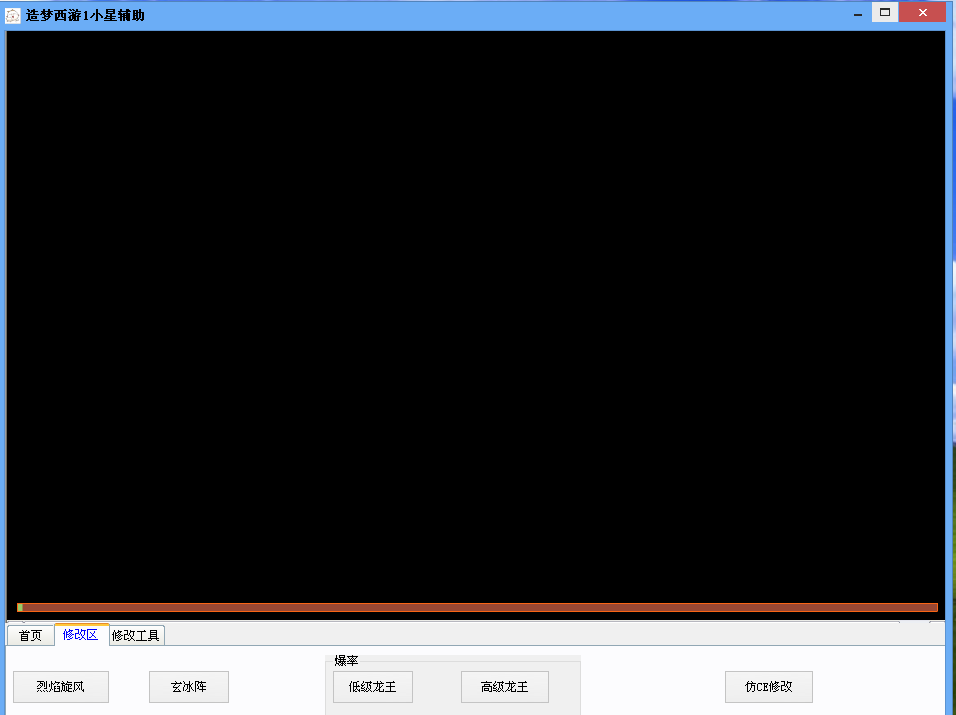Image resolution: width=956 pixels, height=715 pixels.
Task: Click the app icon in title bar
Action: (x=13, y=15)
